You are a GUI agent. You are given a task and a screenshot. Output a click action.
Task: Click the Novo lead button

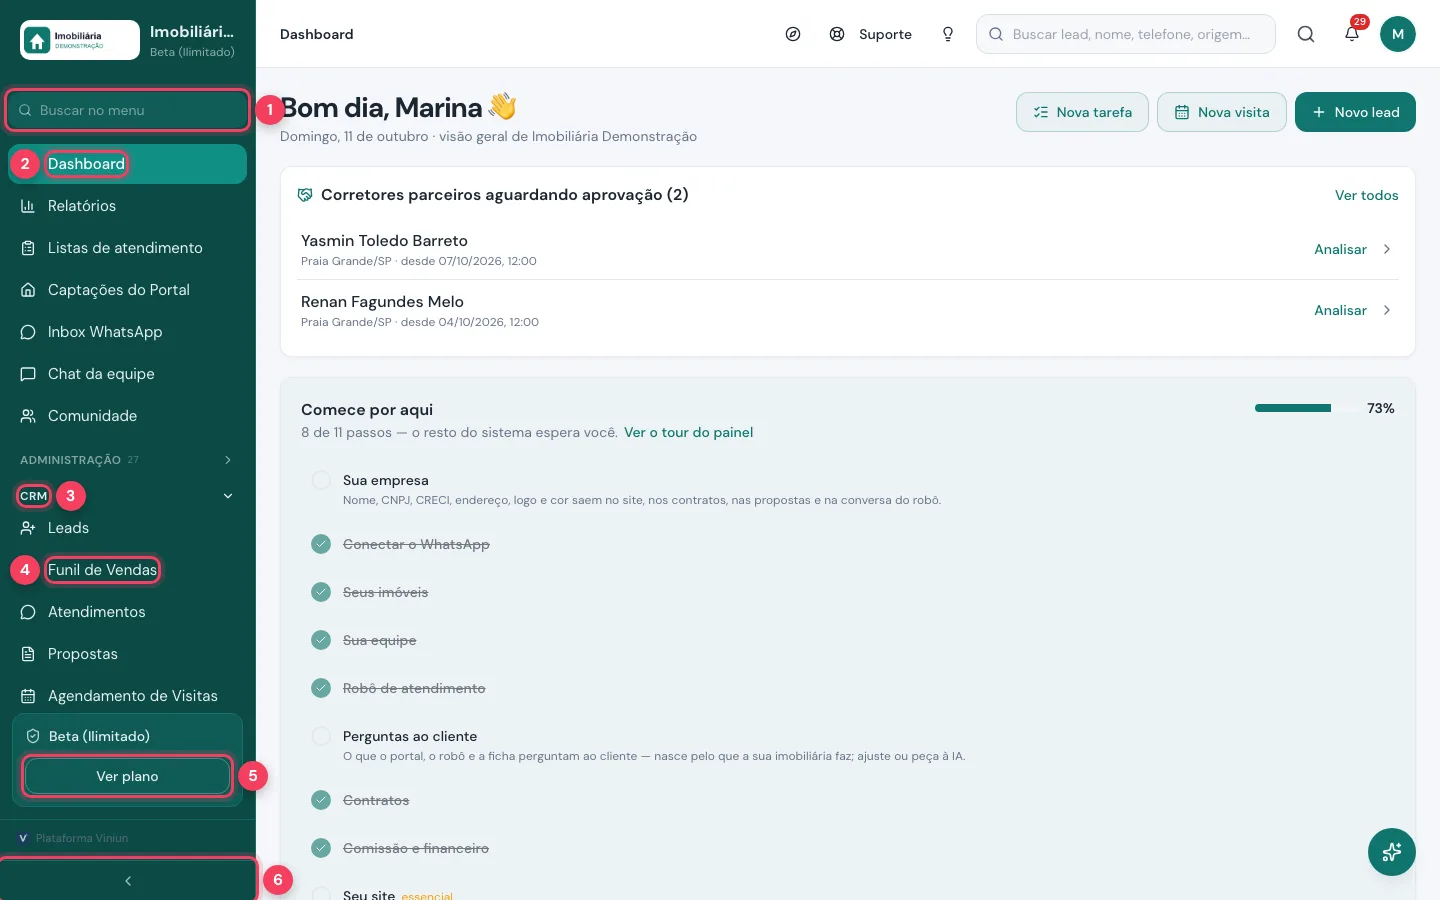coord(1355,112)
